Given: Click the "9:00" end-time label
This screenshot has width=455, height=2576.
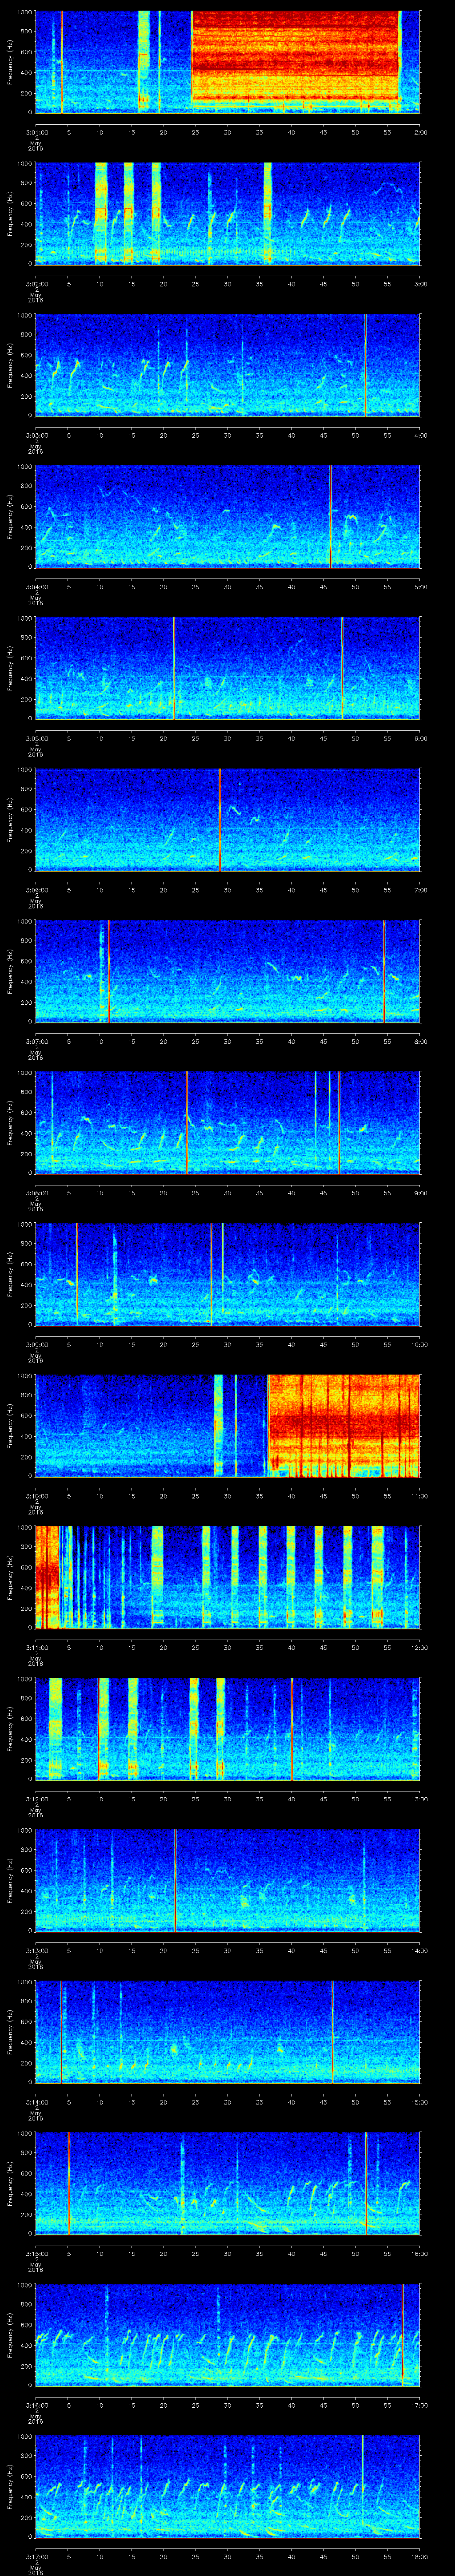Looking at the screenshot, I should tap(420, 1193).
